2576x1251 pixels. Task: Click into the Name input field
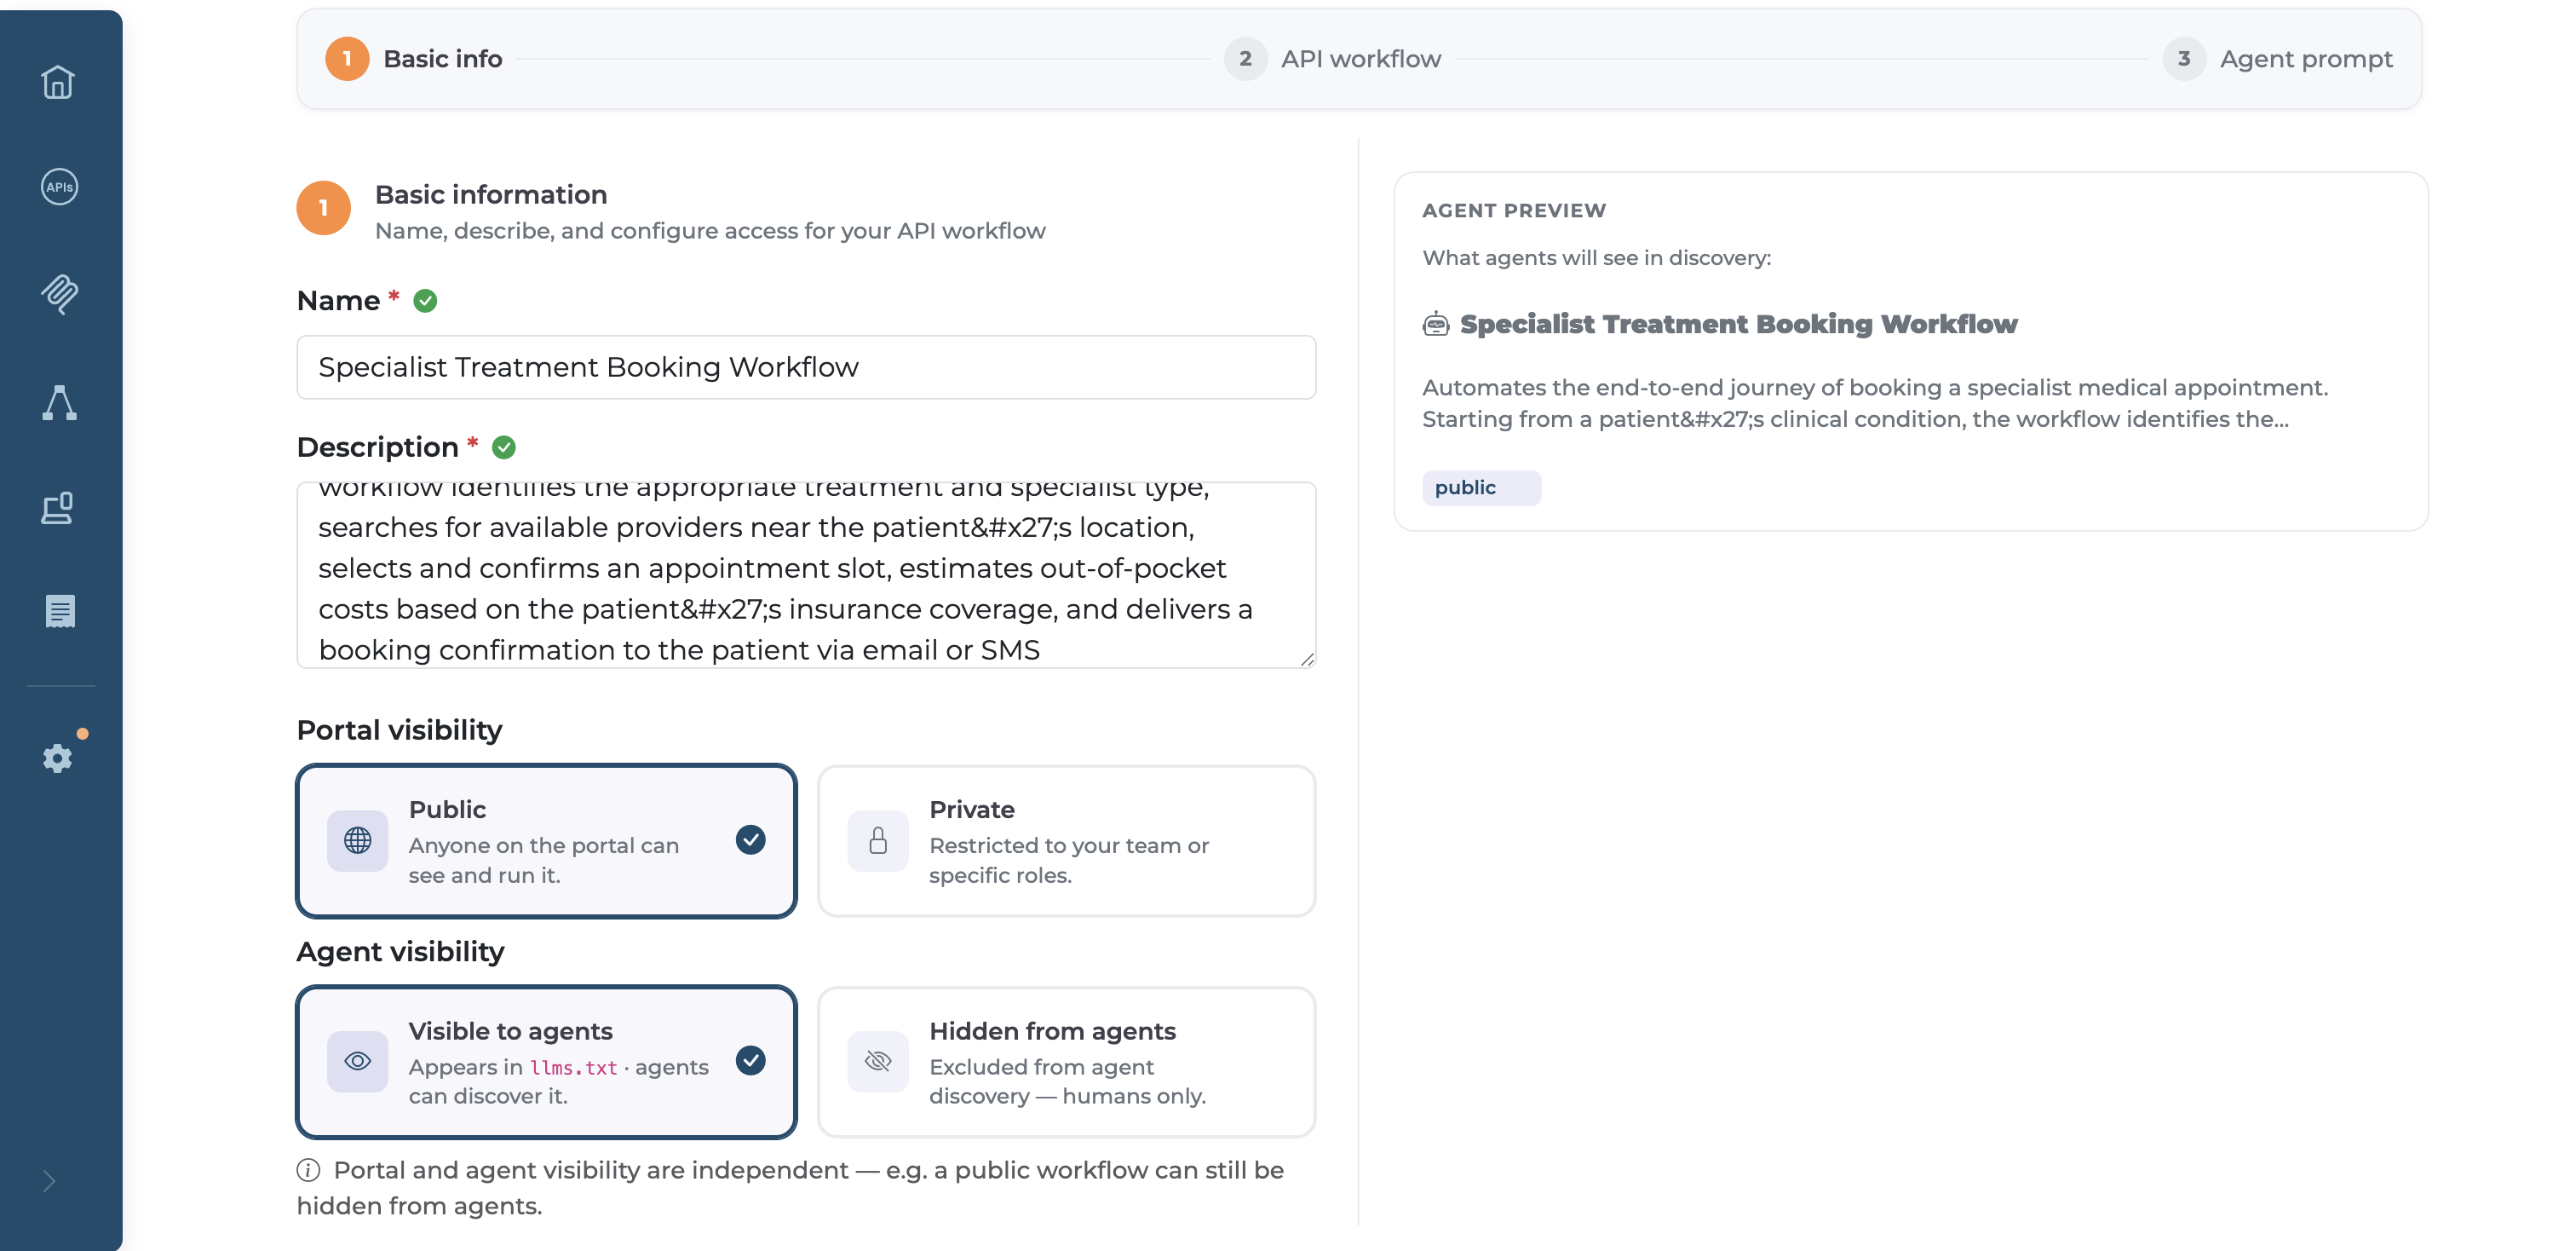[806, 367]
